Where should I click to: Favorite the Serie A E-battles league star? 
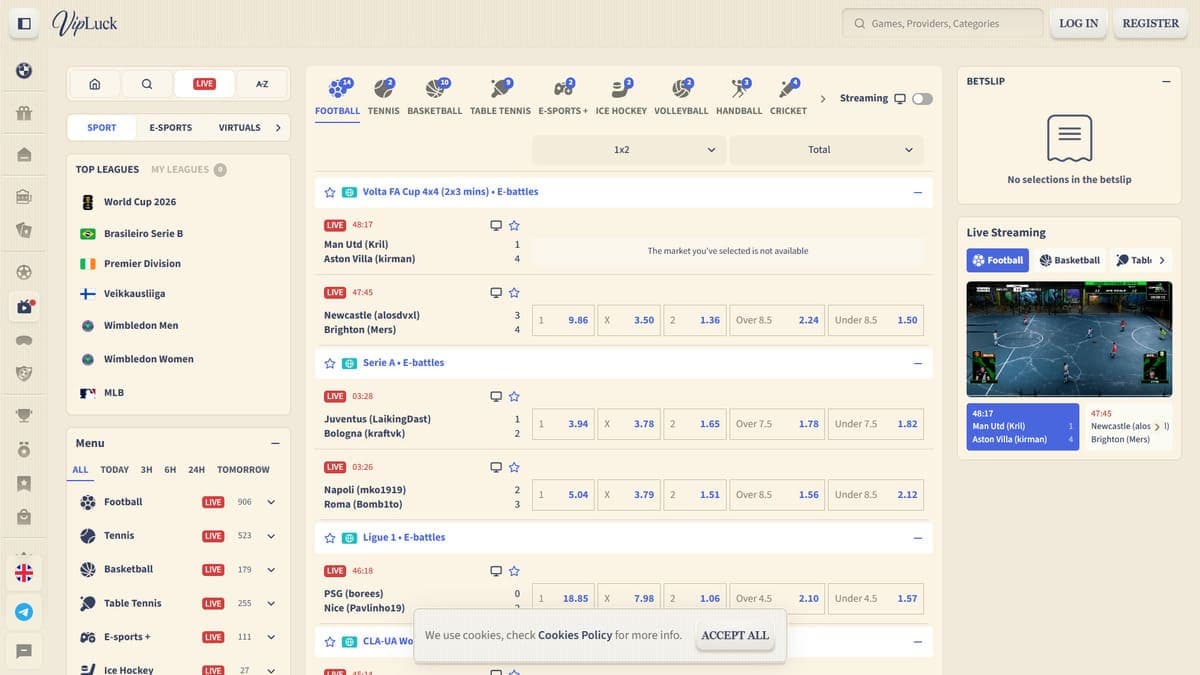click(330, 363)
